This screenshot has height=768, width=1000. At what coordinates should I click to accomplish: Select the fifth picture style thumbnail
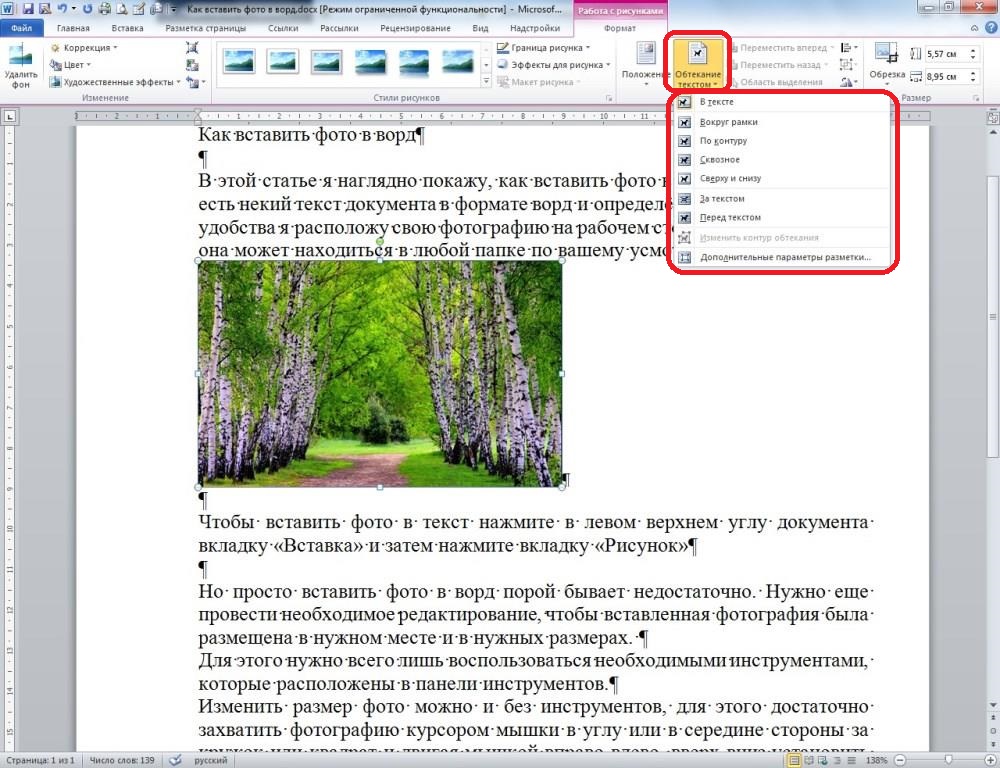pyautogui.click(x=414, y=63)
